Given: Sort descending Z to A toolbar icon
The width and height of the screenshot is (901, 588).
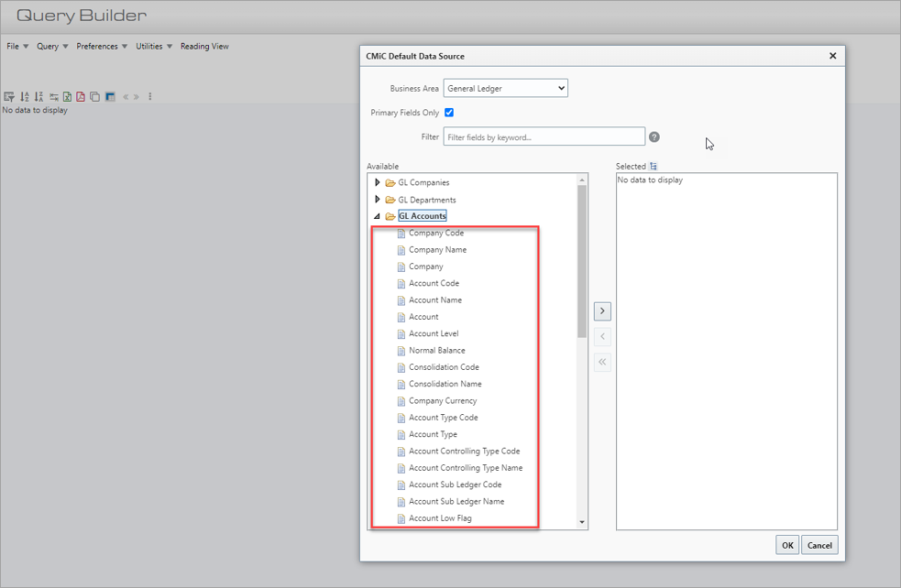Looking at the screenshot, I should (x=38, y=97).
